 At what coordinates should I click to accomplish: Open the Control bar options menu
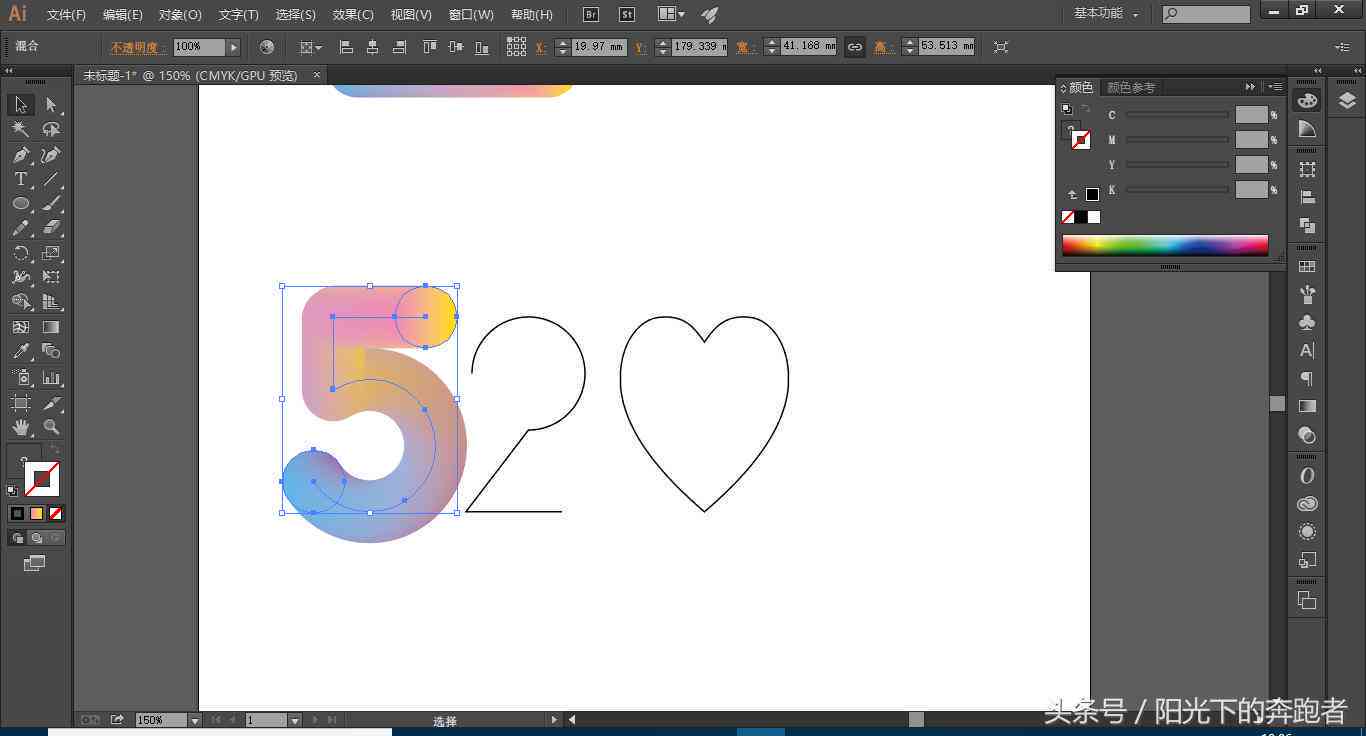(1342, 47)
